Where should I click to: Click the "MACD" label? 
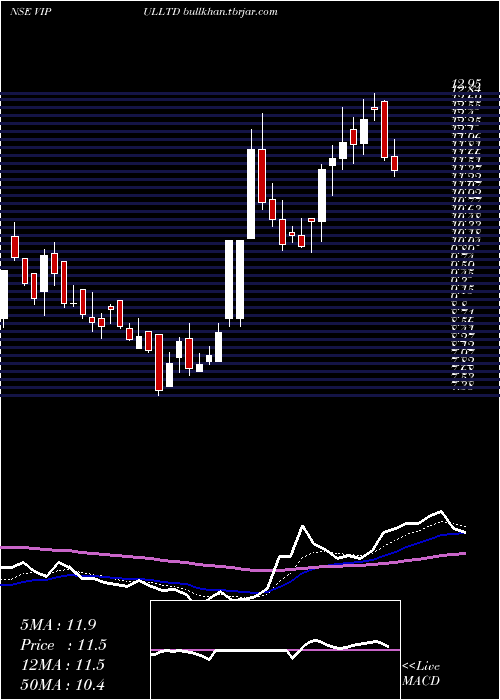[x=421, y=681]
